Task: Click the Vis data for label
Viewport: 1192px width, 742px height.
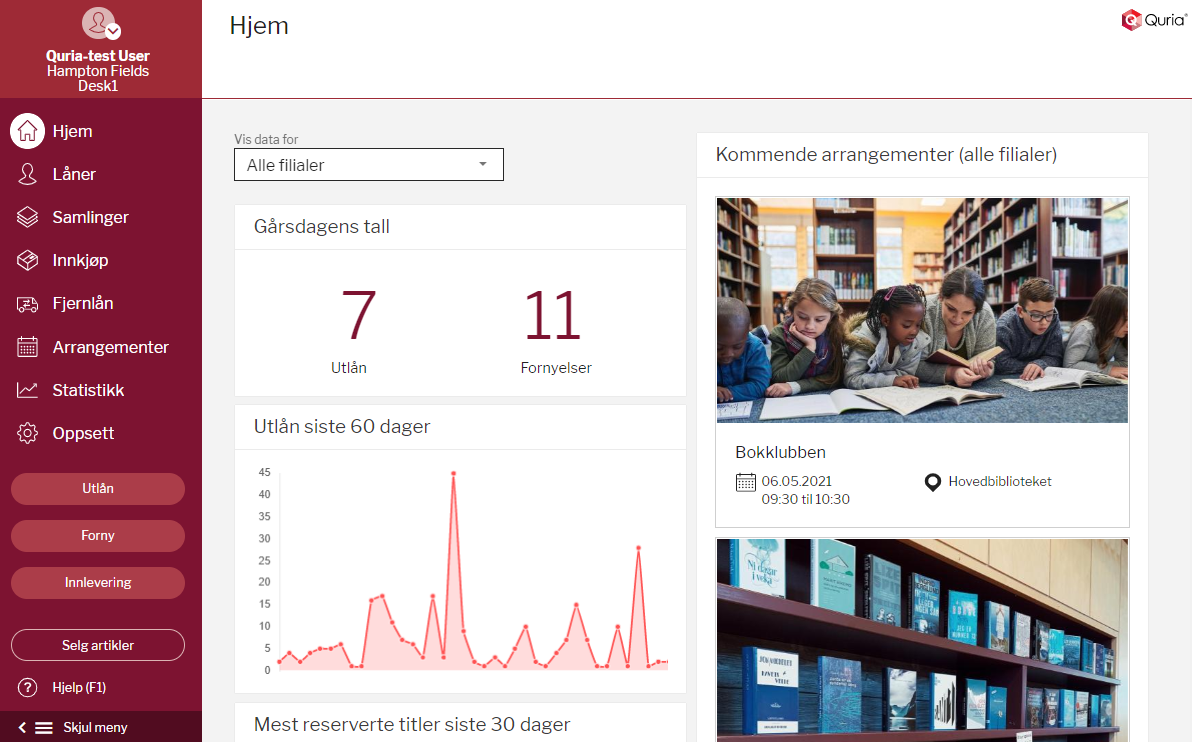Action: (266, 139)
